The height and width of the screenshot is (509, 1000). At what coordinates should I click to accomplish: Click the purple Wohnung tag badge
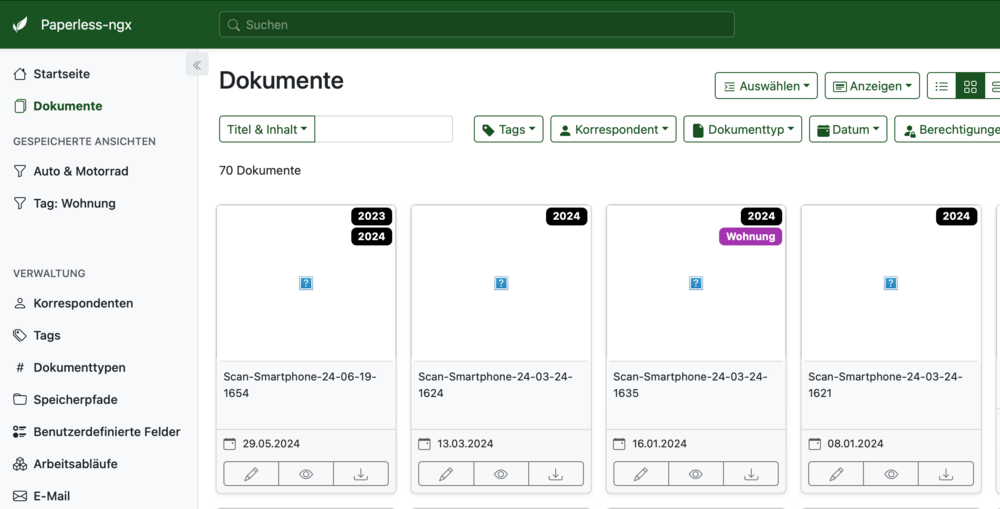(751, 237)
